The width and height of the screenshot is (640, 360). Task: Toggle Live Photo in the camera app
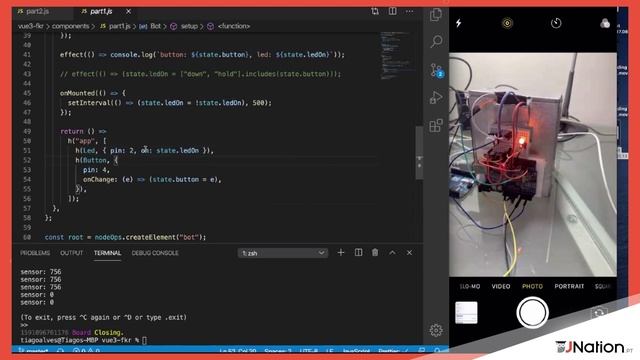(x=507, y=23)
